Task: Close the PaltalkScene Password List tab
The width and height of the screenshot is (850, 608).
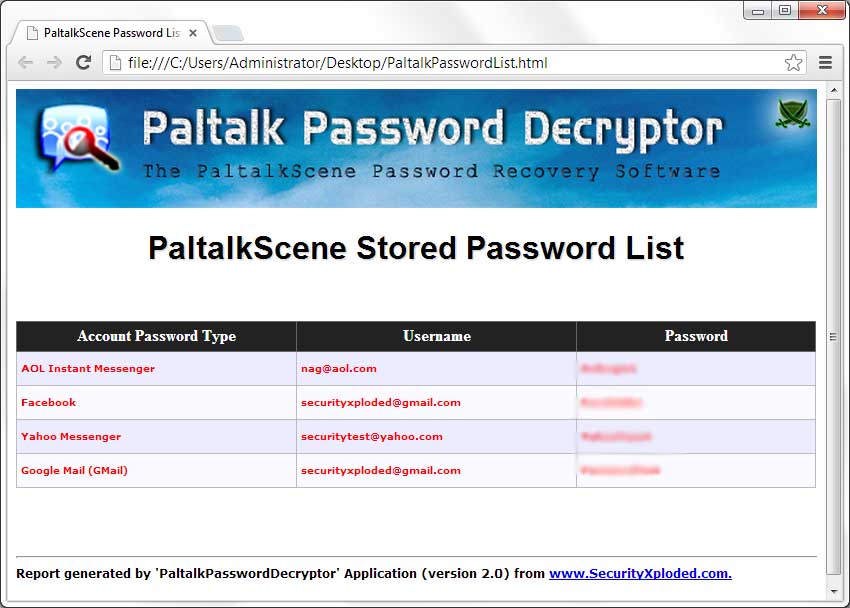Action: pos(192,33)
